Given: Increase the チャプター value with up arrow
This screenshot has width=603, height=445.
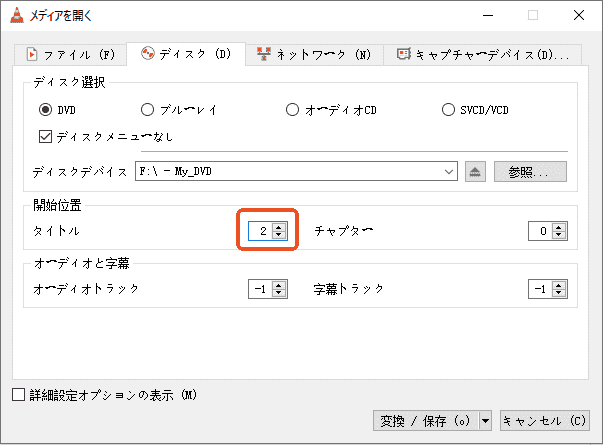Looking at the screenshot, I should coord(559,226).
